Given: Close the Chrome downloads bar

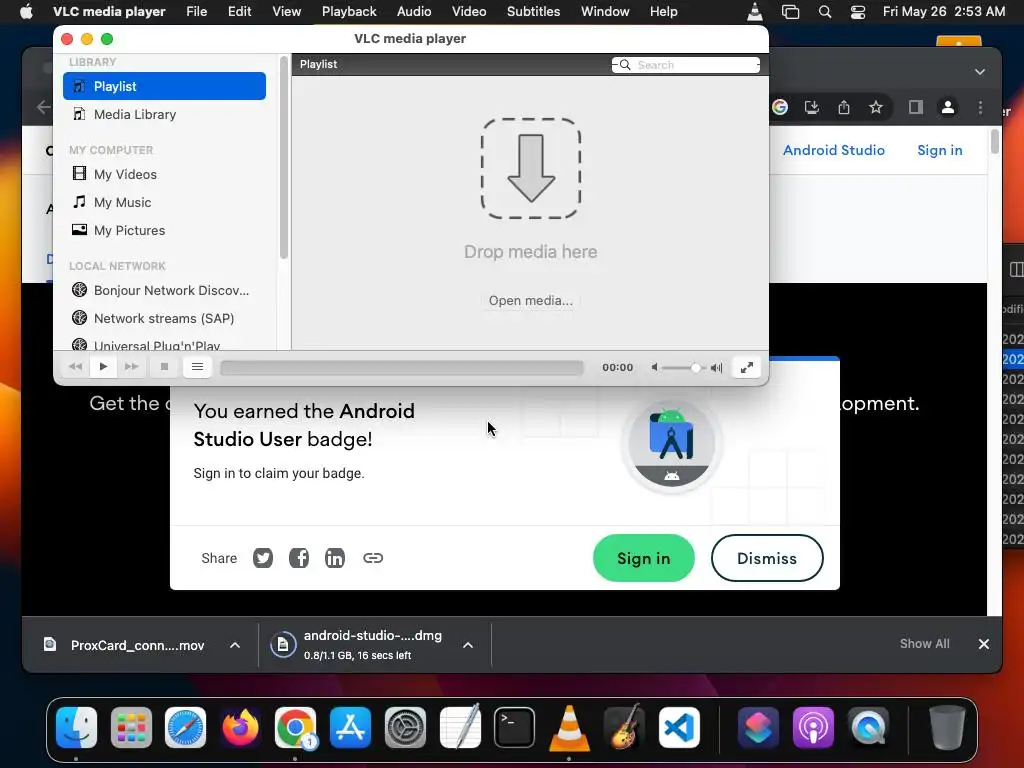Looking at the screenshot, I should point(984,644).
